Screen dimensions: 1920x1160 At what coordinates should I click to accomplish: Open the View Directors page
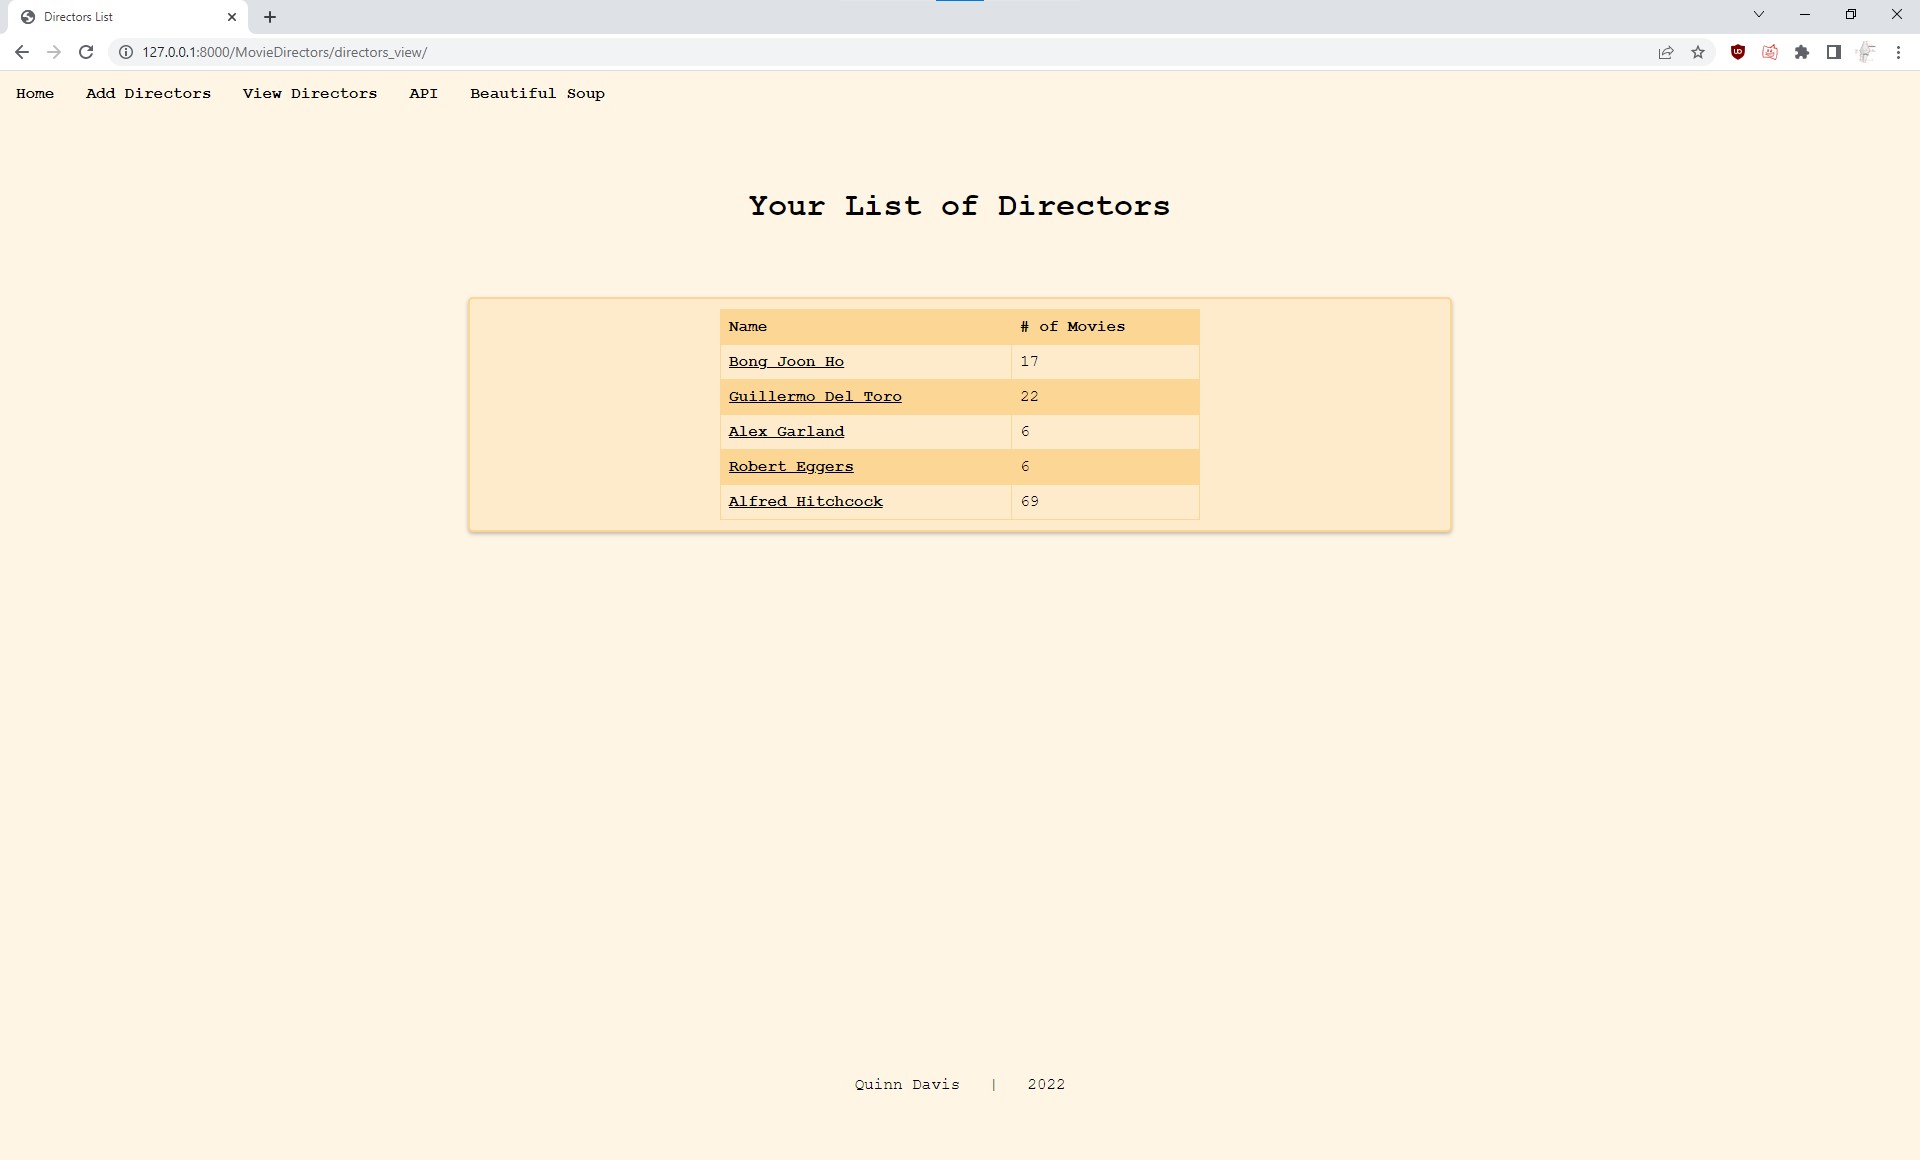[x=310, y=94]
